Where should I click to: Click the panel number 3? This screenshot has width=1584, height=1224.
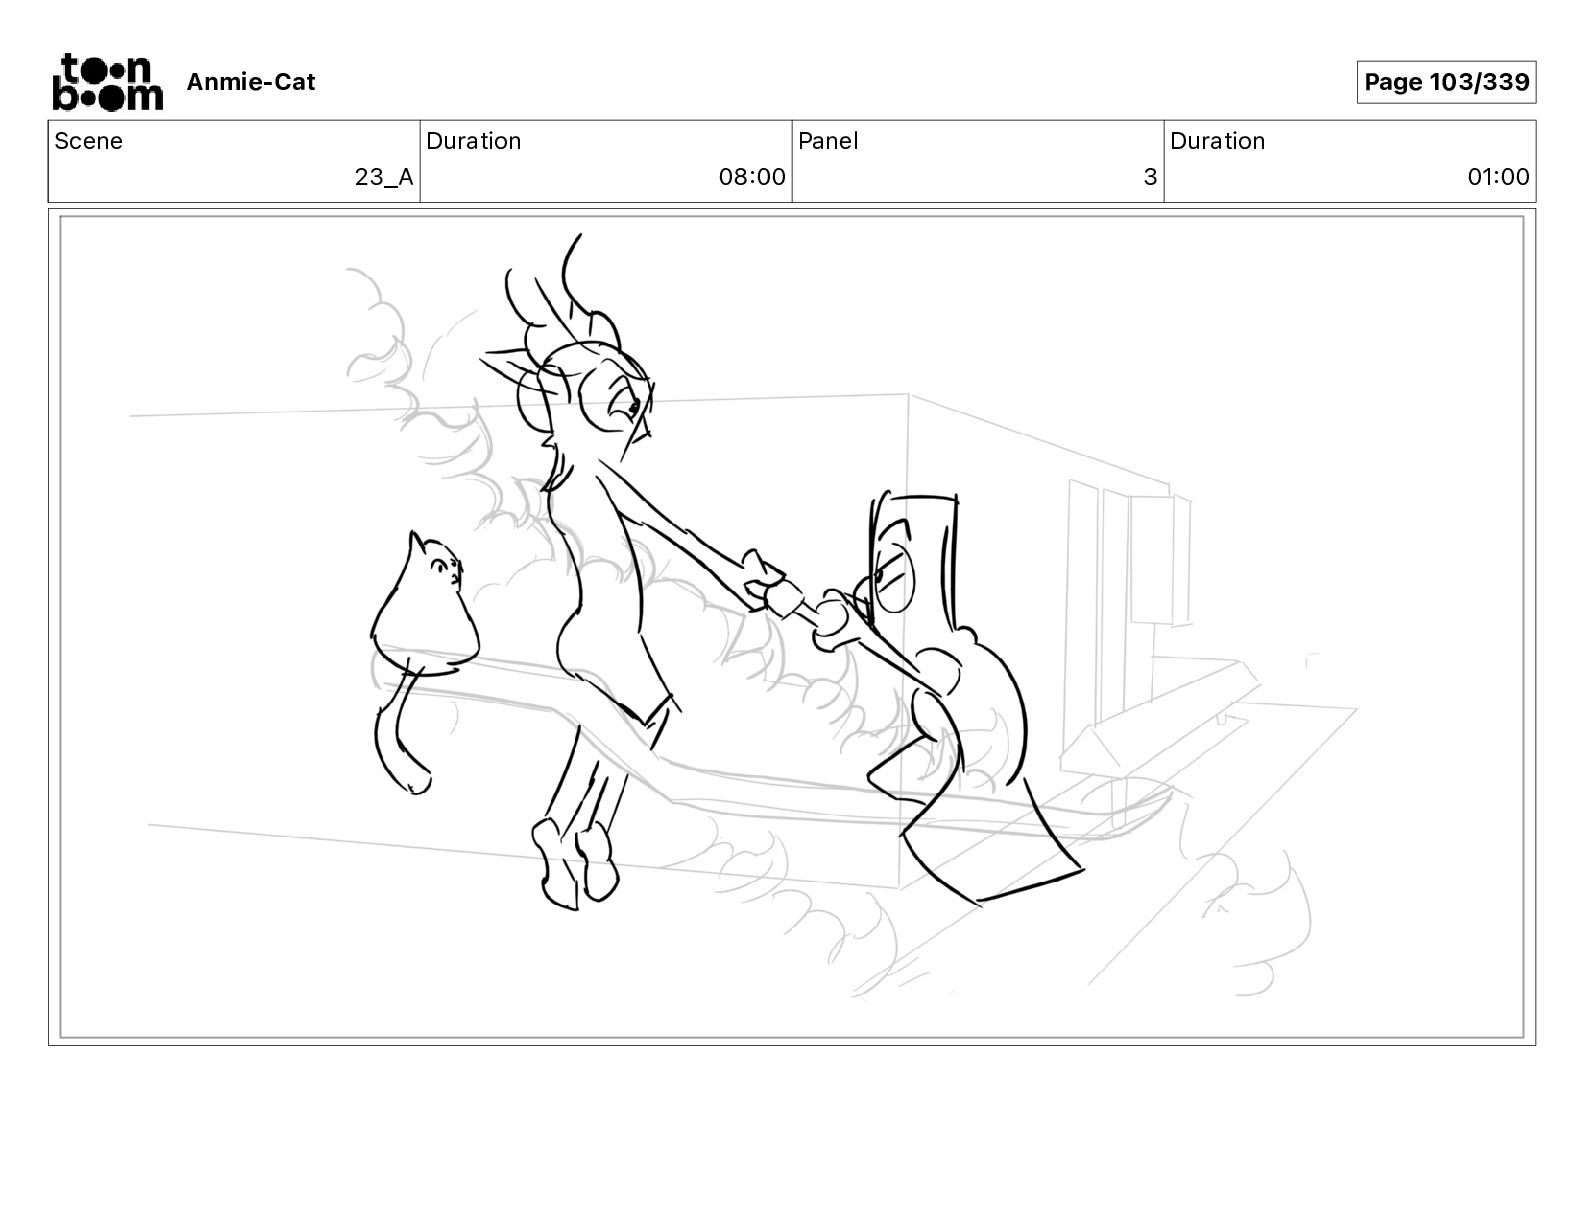tap(1150, 177)
